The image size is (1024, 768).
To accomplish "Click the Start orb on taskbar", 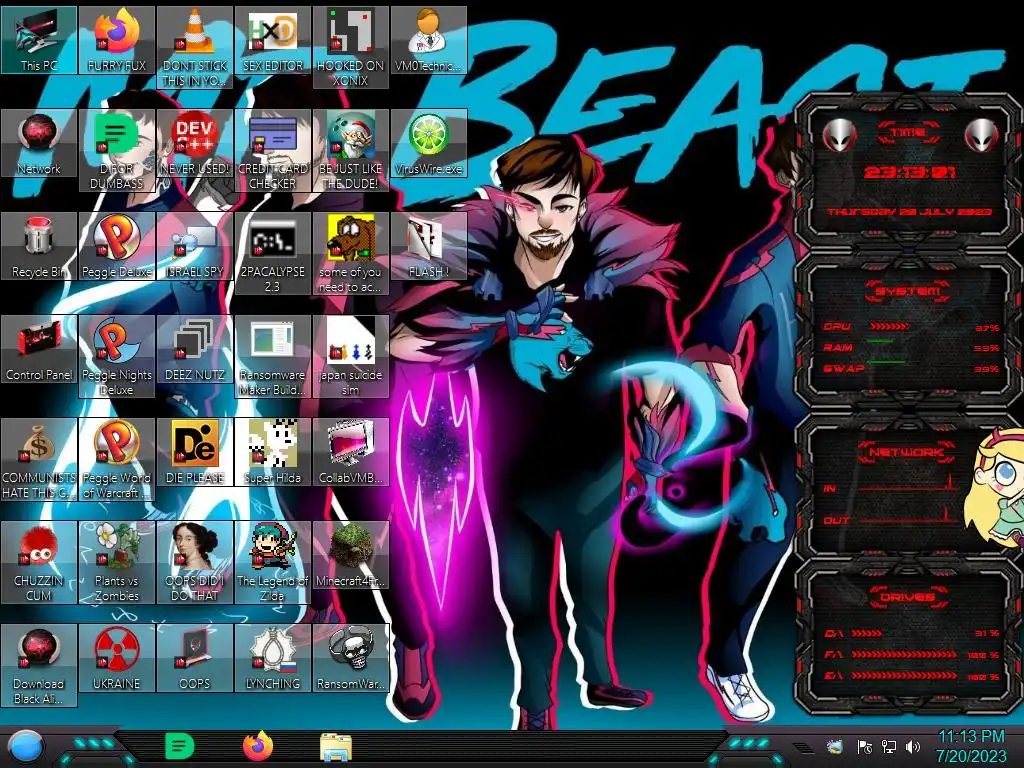I will (25, 748).
